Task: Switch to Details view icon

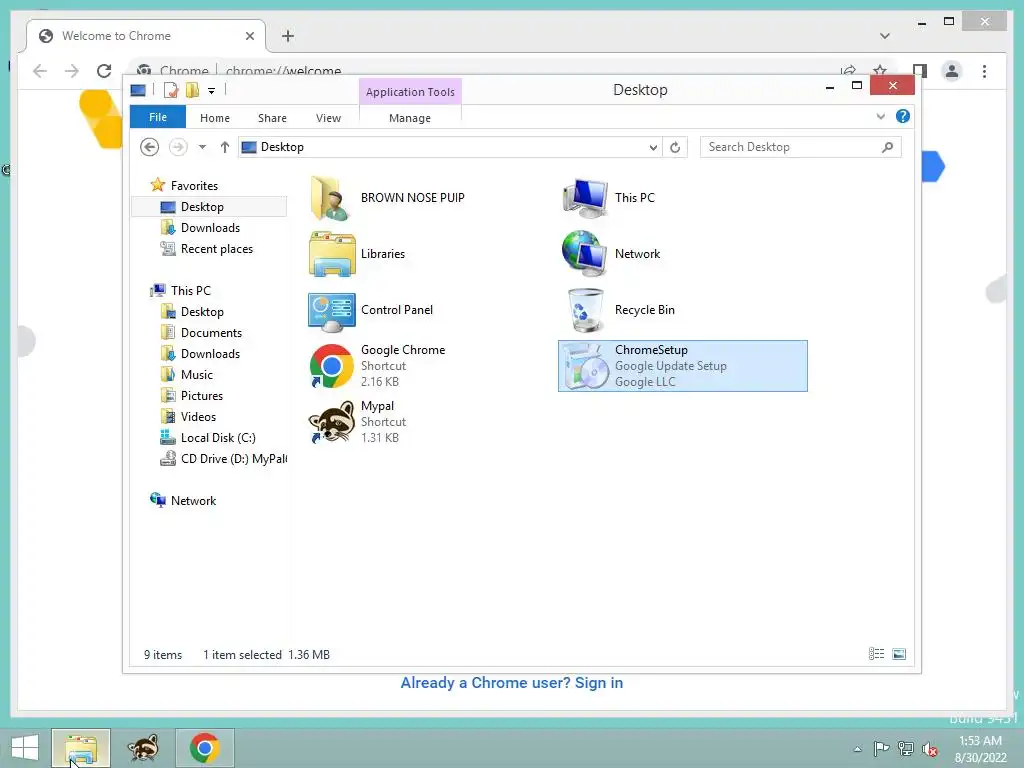Action: click(876, 654)
